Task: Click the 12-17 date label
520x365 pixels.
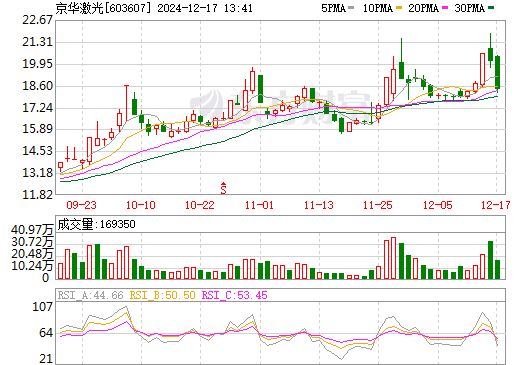Action: coord(496,205)
